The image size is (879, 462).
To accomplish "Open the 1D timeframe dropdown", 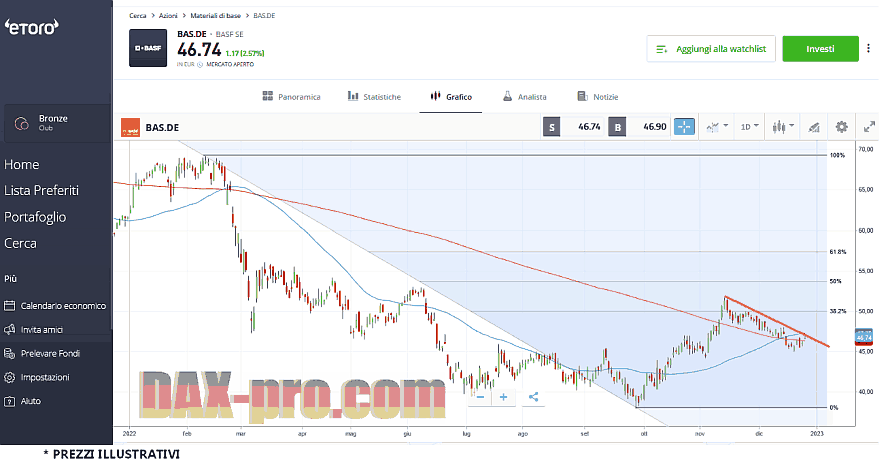I will pyautogui.click(x=750, y=127).
